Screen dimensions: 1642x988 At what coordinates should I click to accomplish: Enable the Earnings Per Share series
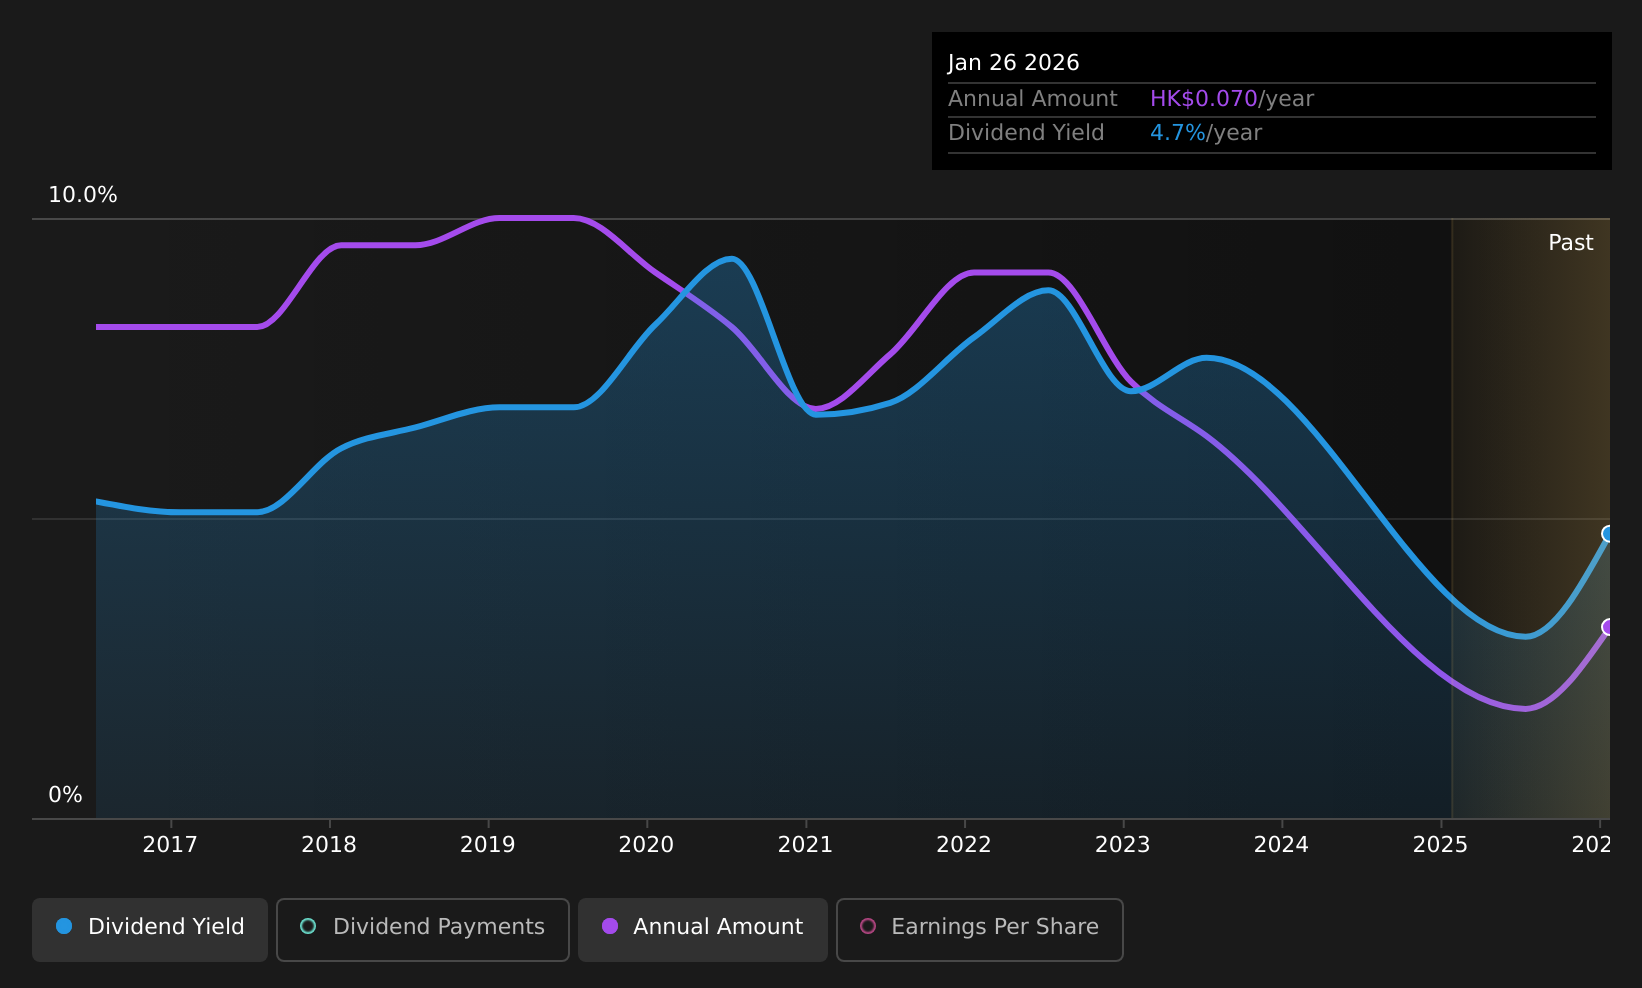[980, 929]
